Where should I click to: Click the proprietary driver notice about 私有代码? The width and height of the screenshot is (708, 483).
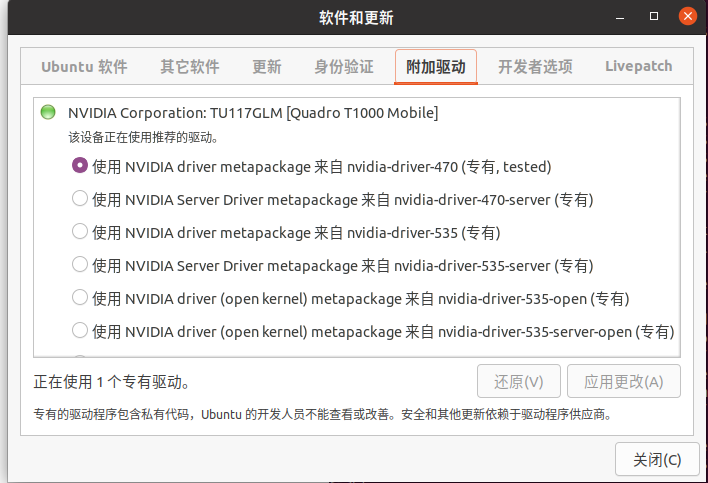322,414
